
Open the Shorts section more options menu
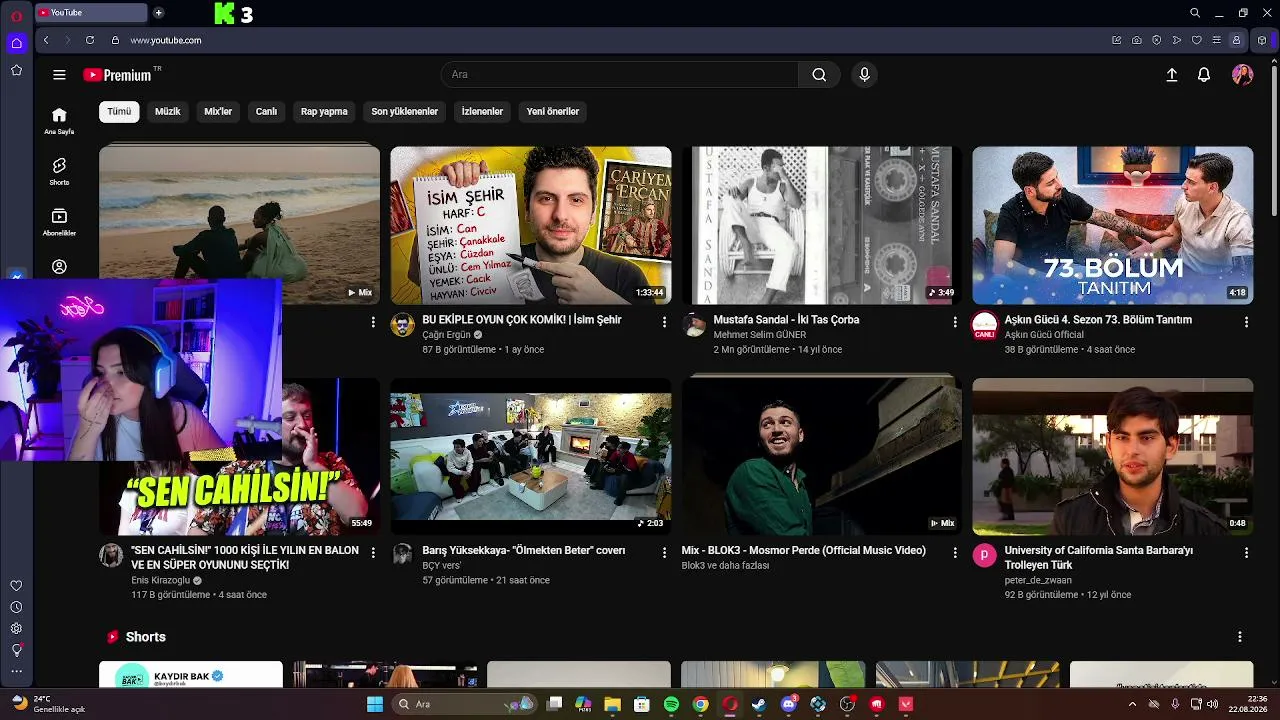tap(1240, 637)
